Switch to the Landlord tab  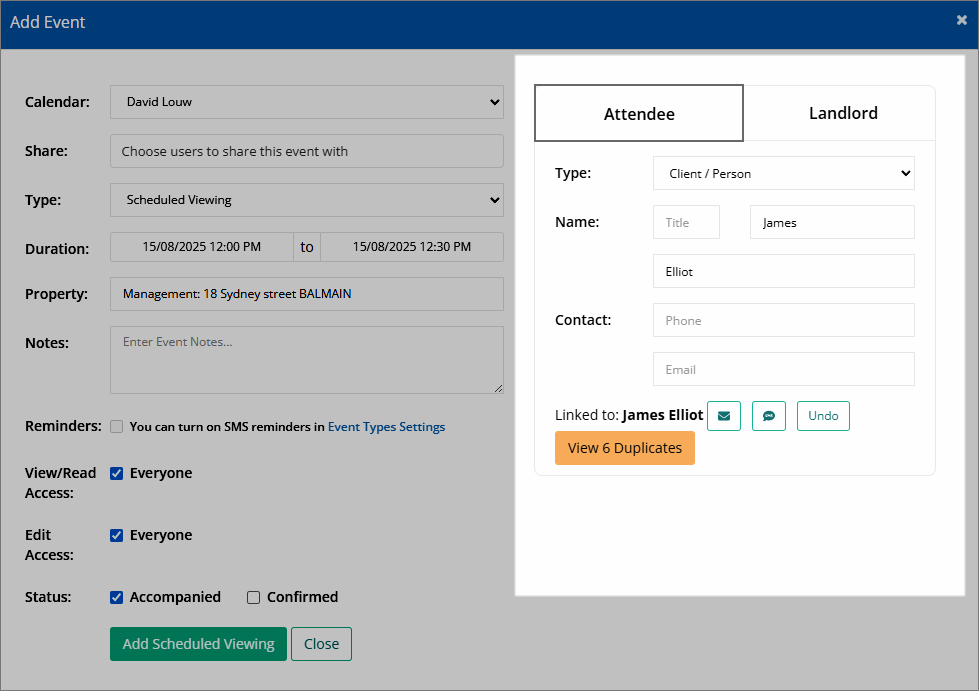point(843,113)
